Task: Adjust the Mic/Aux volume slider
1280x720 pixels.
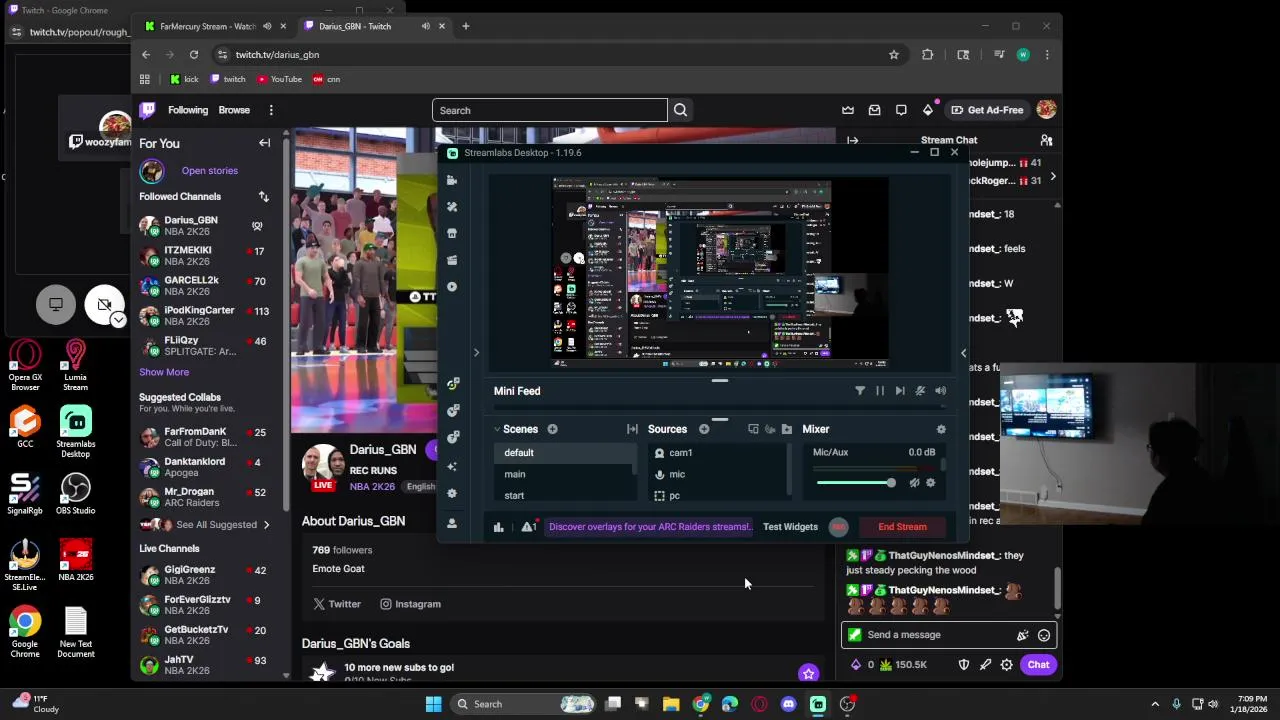Action: pyautogui.click(x=856, y=483)
